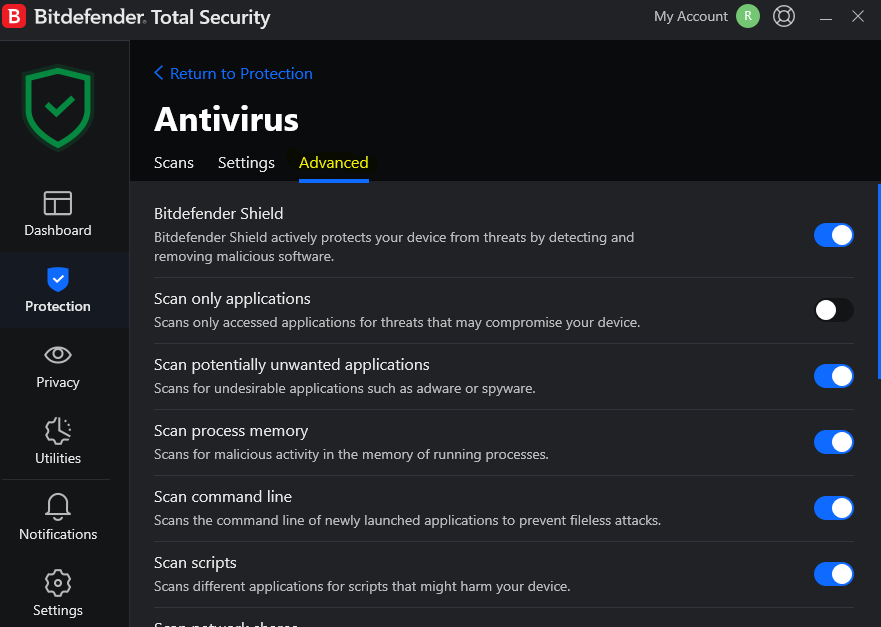Screen dimensions: 881x627
Task: Click the support lifebuoy icon
Action: [x=784, y=16]
